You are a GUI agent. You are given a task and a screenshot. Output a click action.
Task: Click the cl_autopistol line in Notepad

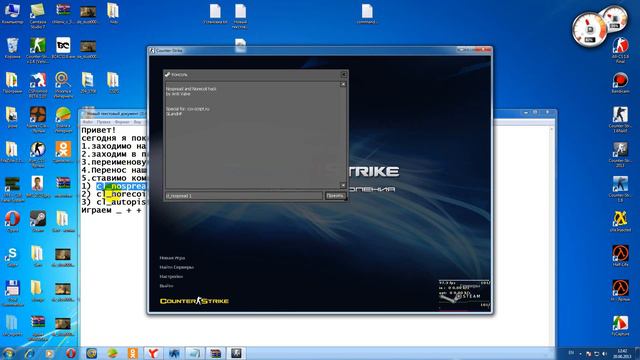tap(121, 202)
